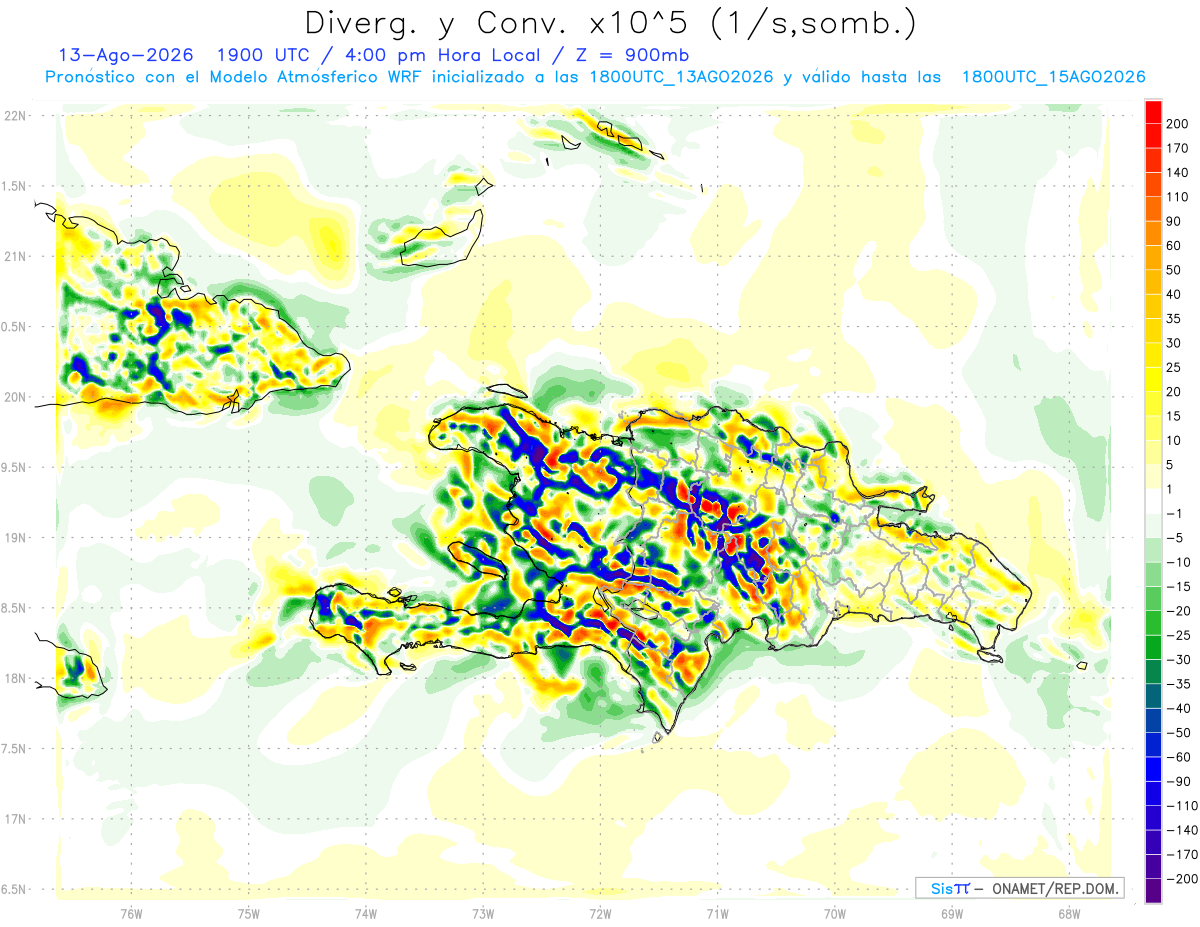Click the colorbar value -90
Image resolution: width=1200 pixels, height=927 pixels.
[x=1177, y=782]
